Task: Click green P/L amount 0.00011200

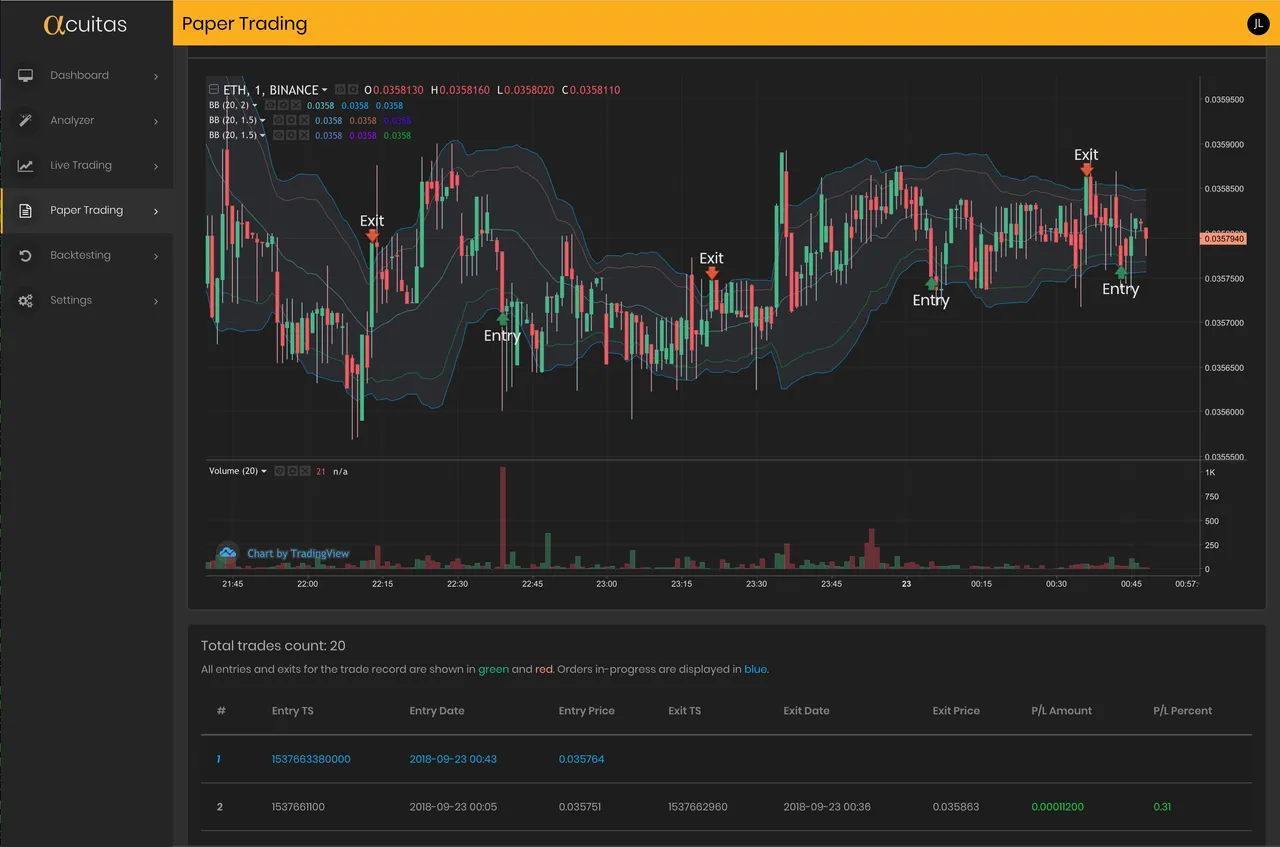Action: point(1057,807)
